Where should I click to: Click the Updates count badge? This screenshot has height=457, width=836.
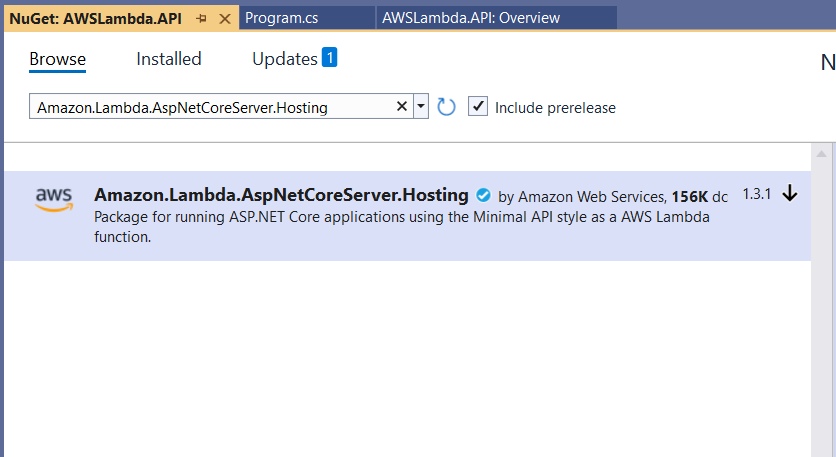click(329, 58)
